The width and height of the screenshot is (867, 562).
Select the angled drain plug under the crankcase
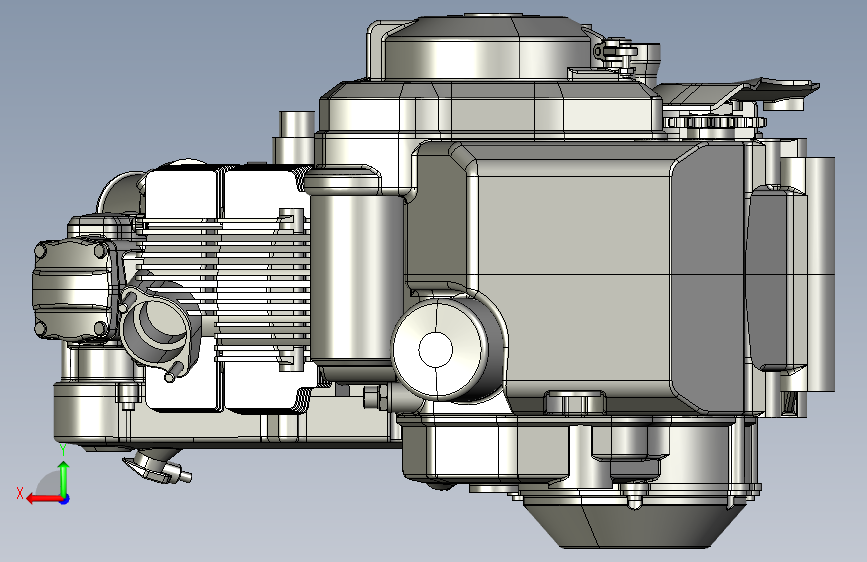coord(158,467)
